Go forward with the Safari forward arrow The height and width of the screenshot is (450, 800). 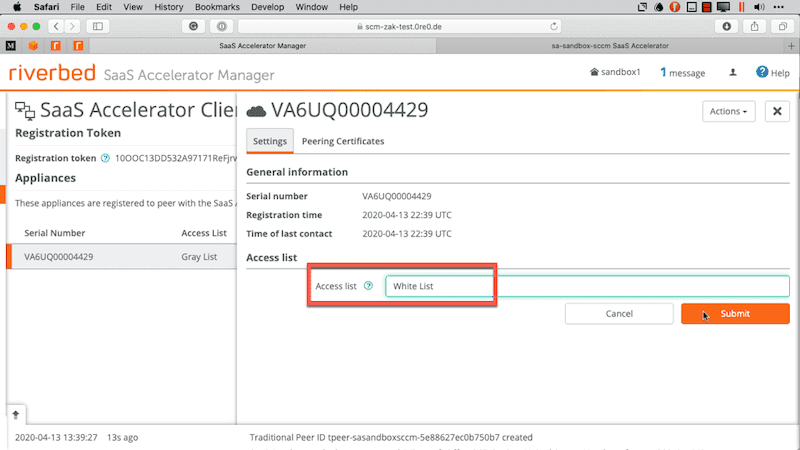point(72,26)
